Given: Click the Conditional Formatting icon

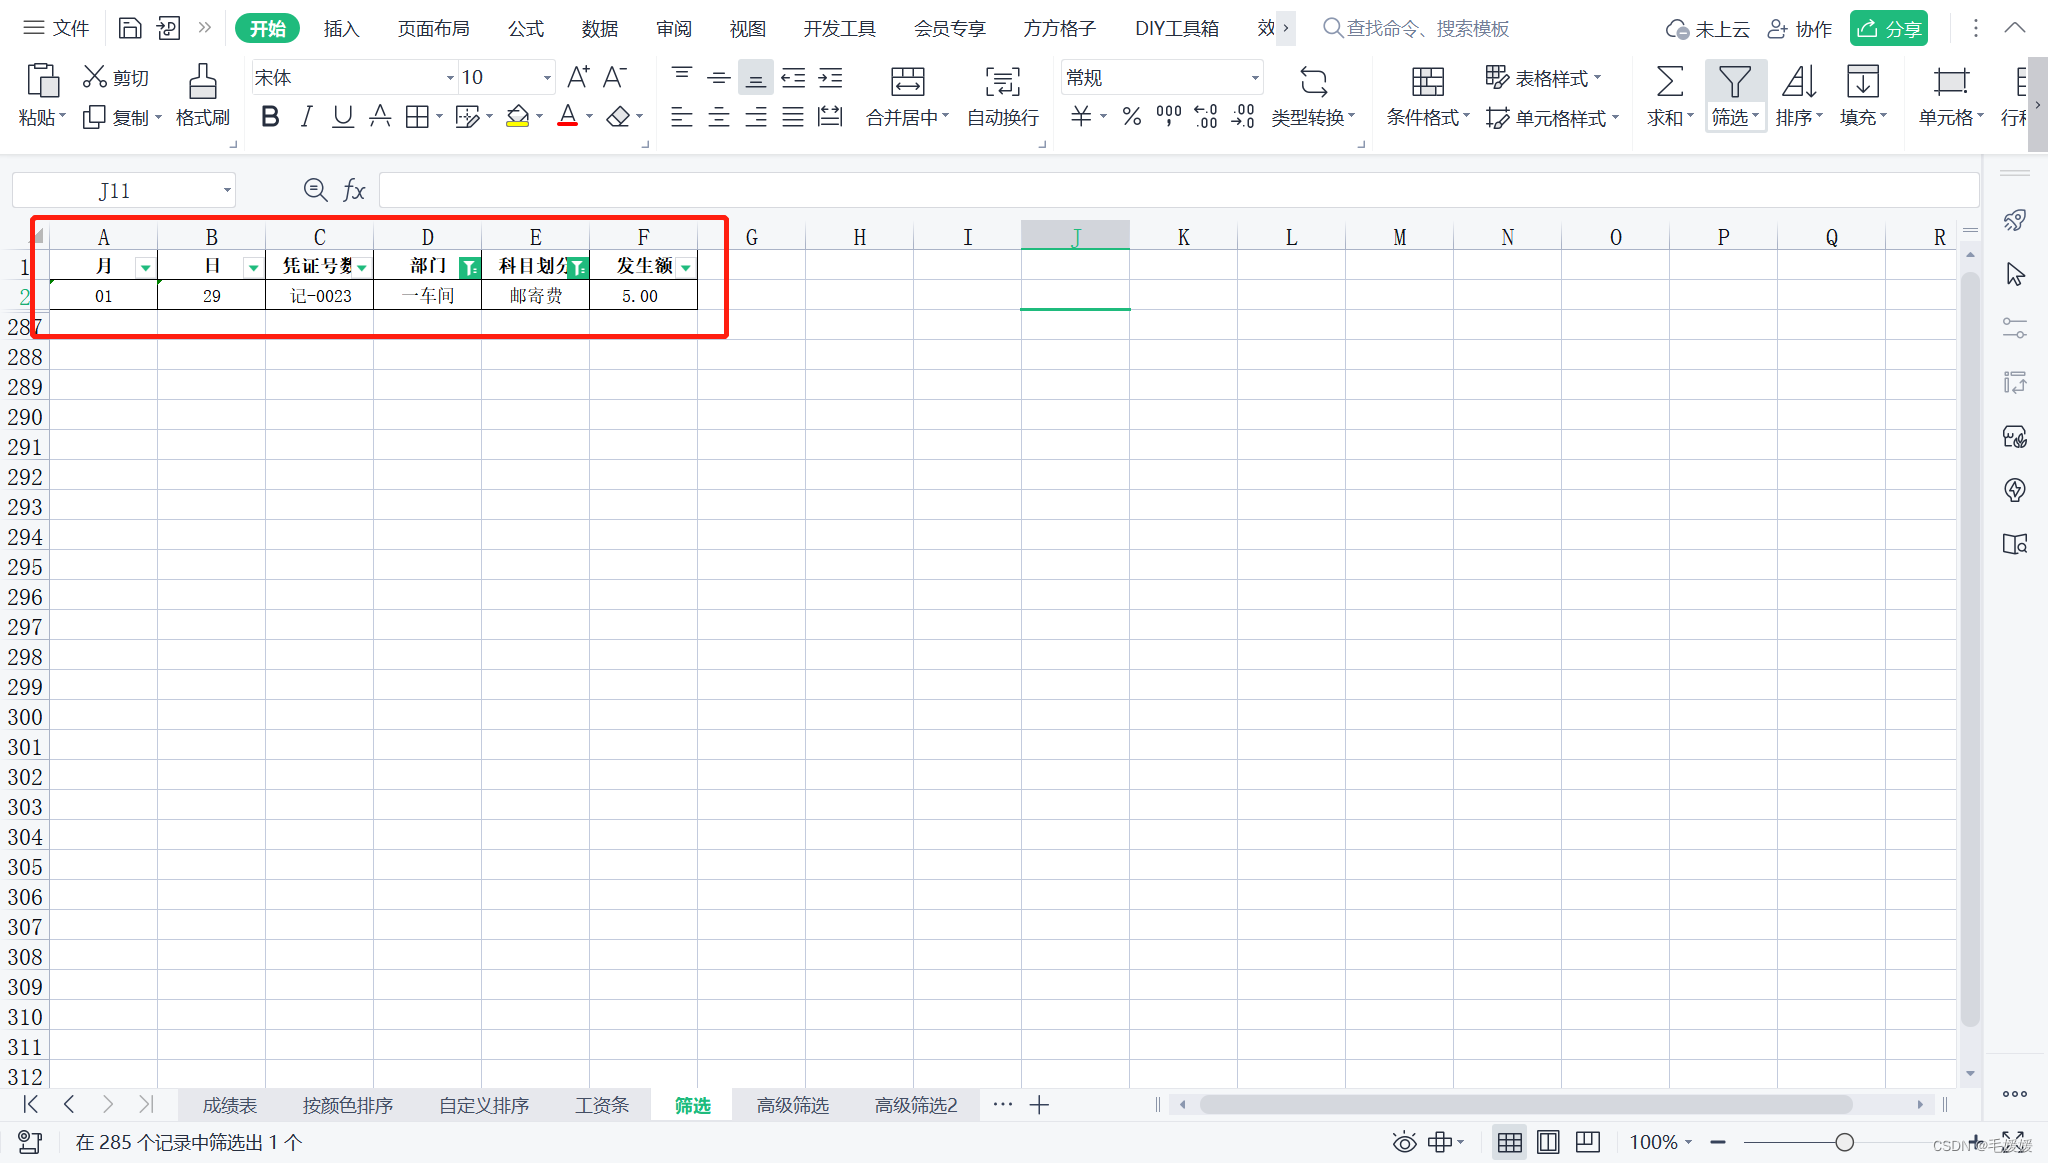Looking at the screenshot, I should click(x=1427, y=82).
